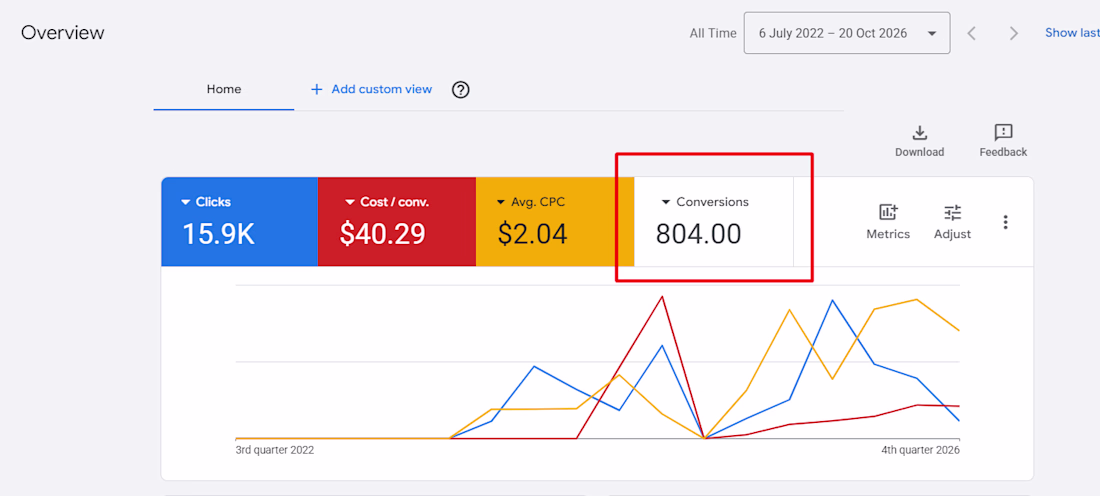
Task: Open the three-dot more options menu
Action: 1005,222
